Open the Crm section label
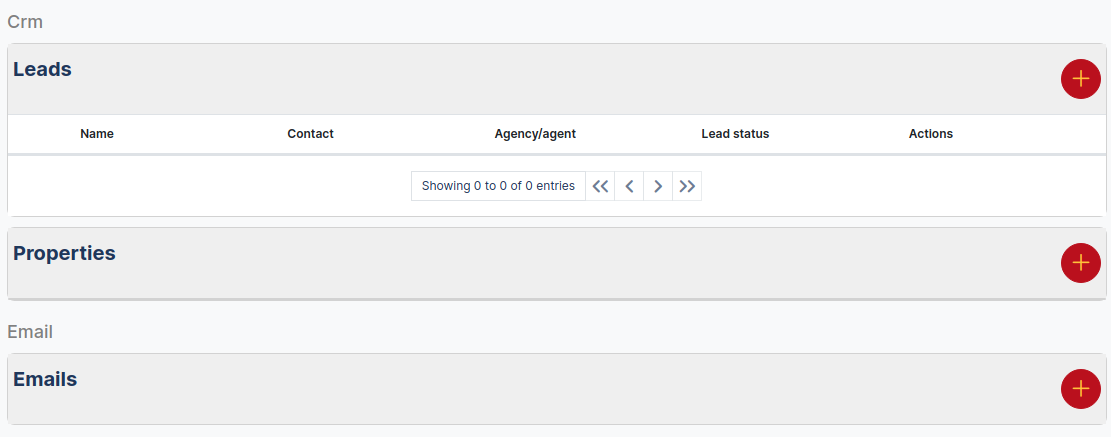 click(25, 21)
